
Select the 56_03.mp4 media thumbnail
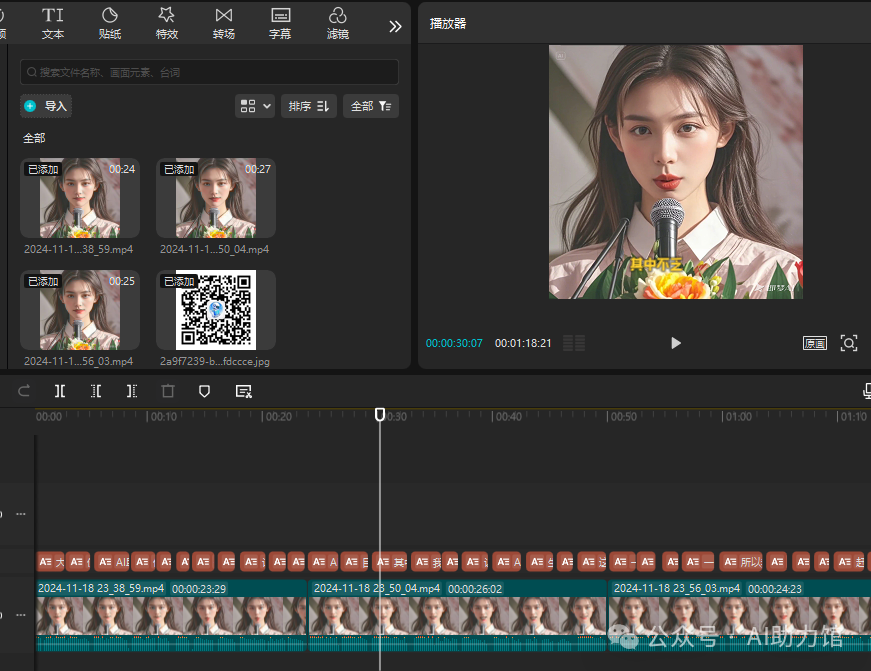coord(80,310)
